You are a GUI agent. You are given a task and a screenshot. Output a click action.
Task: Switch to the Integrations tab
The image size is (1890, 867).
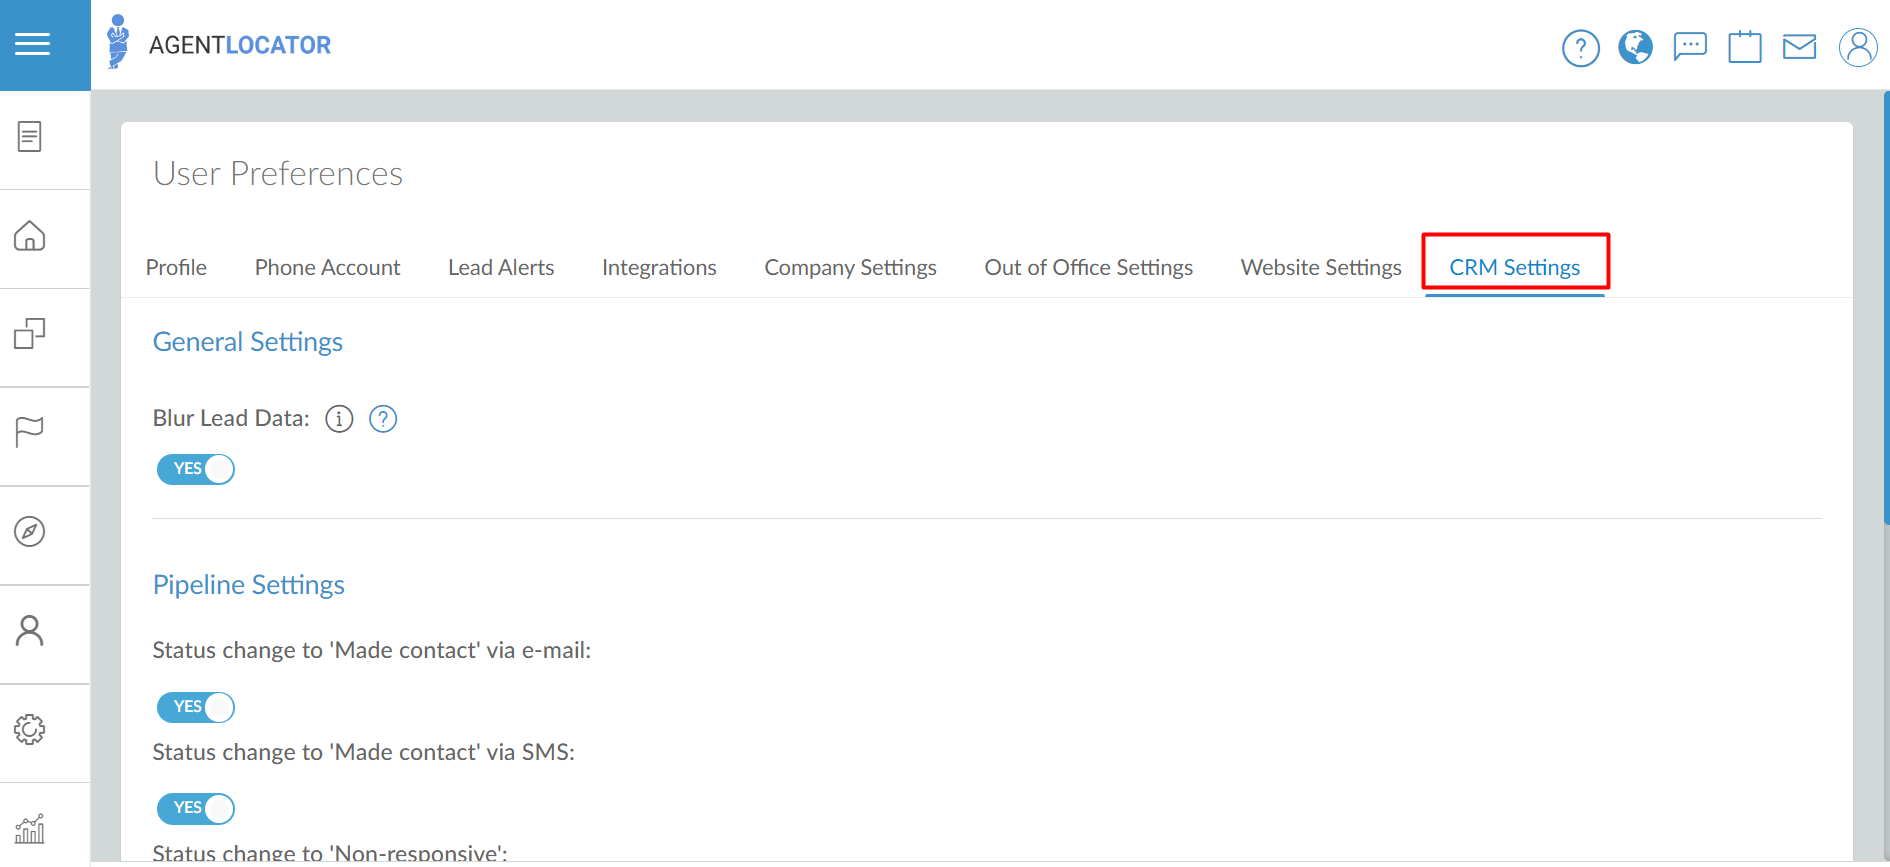(659, 267)
